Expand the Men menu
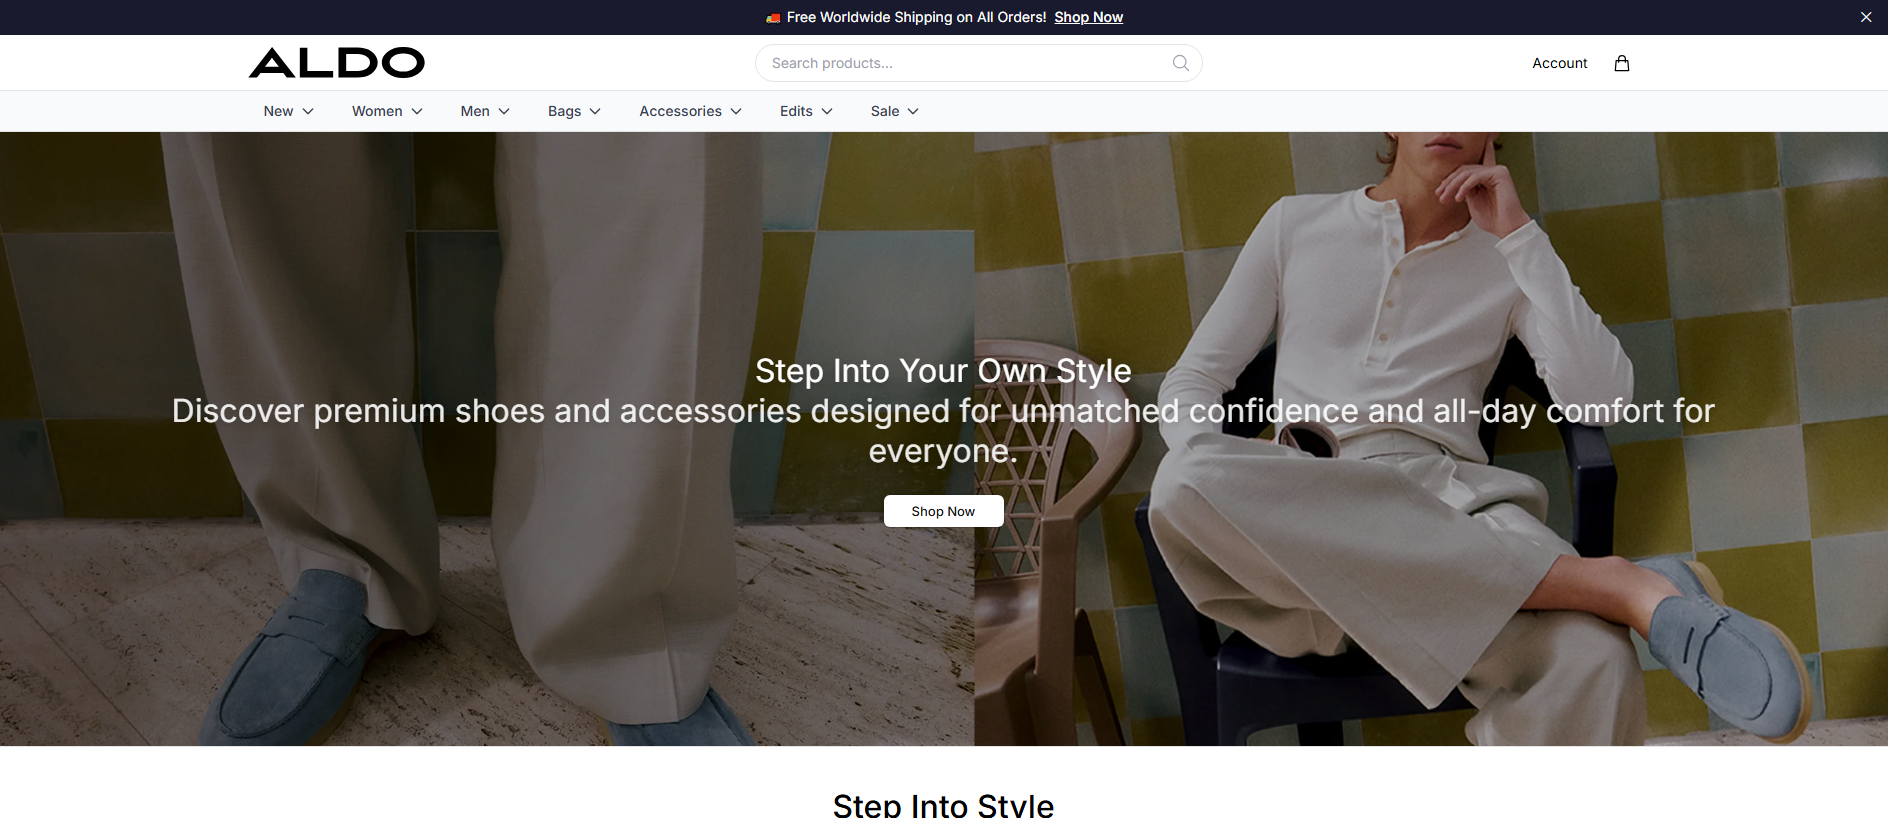Image resolution: width=1888 pixels, height=818 pixels. [x=485, y=111]
